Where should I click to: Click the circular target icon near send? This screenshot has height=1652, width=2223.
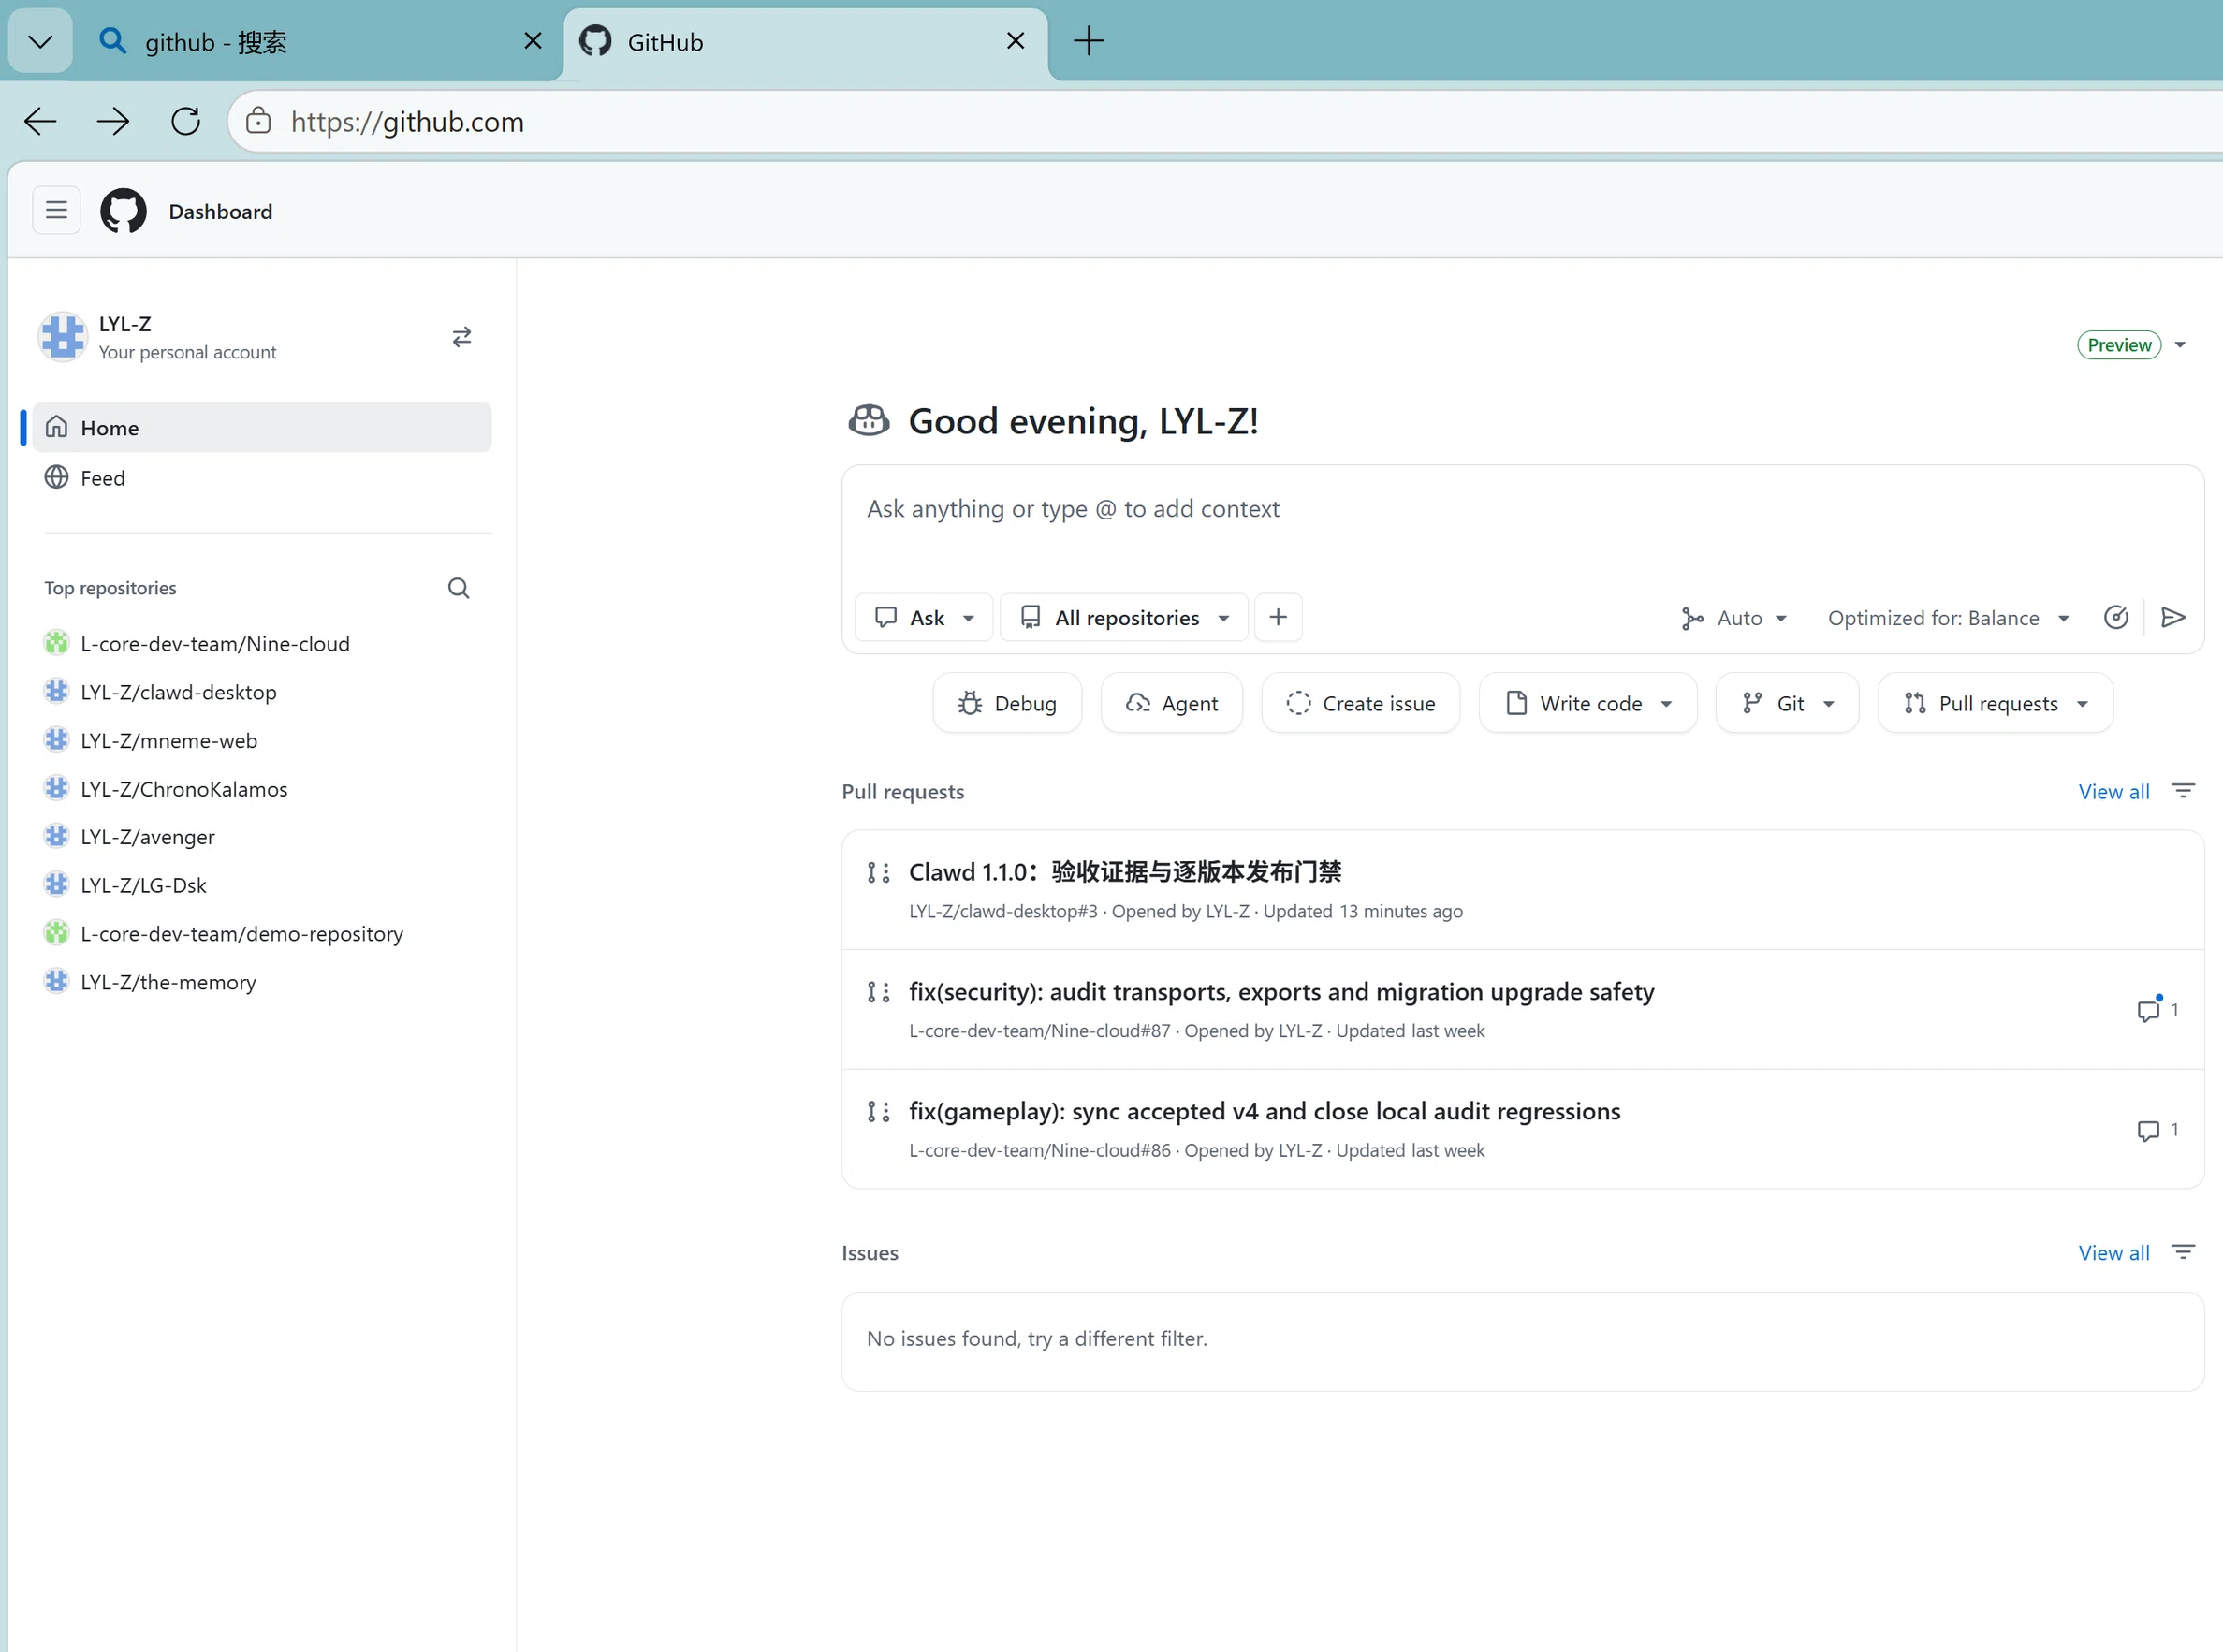(x=2116, y=617)
